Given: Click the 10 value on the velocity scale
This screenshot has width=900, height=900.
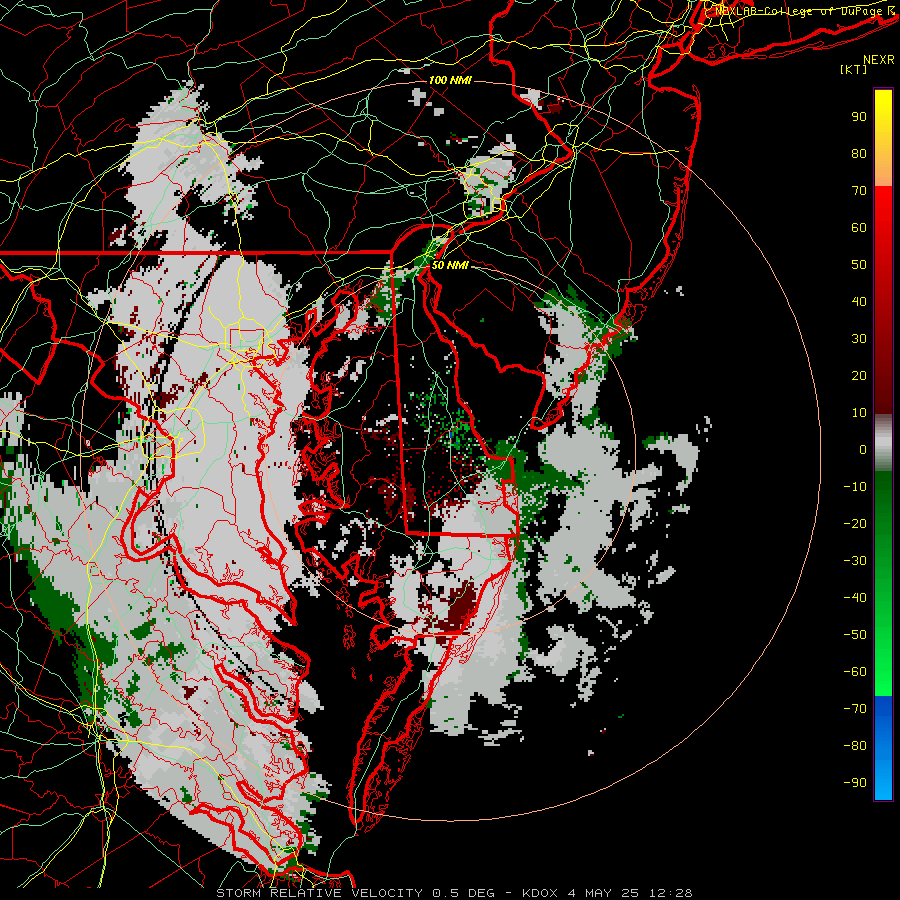Looking at the screenshot, I should (859, 413).
